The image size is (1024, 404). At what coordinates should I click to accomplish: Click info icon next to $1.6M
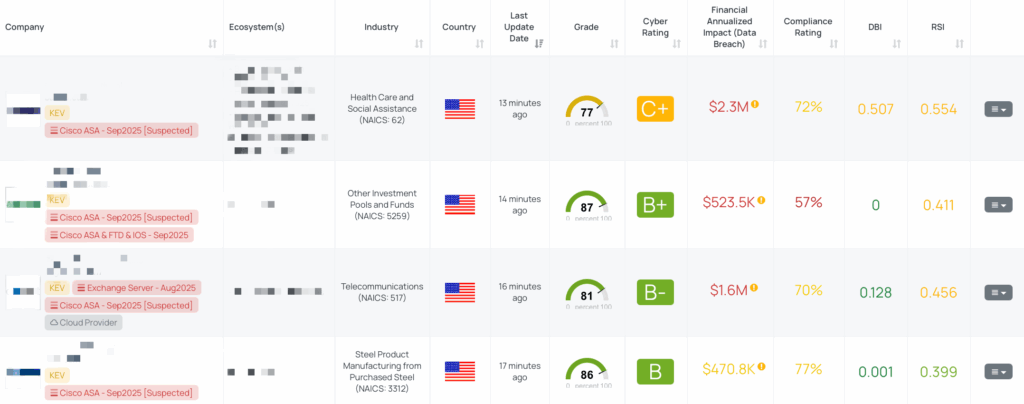pos(755,288)
